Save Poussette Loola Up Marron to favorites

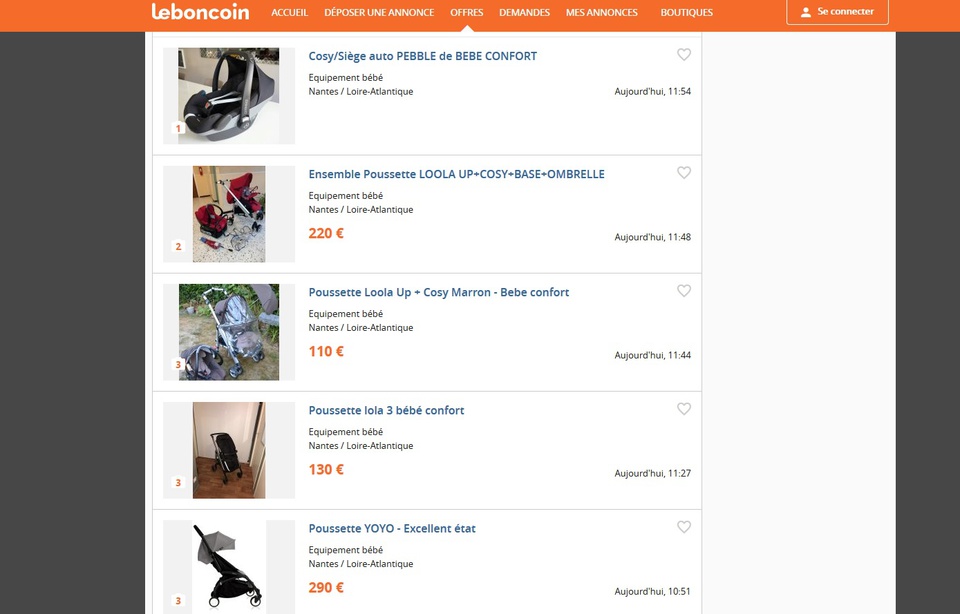(684, 291)
